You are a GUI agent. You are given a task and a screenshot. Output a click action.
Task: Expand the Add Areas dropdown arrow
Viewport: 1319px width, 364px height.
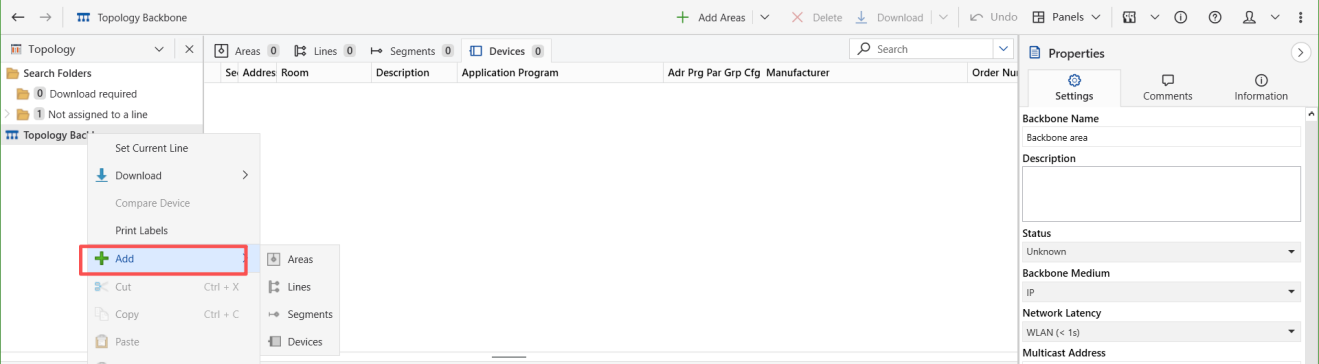765,17
